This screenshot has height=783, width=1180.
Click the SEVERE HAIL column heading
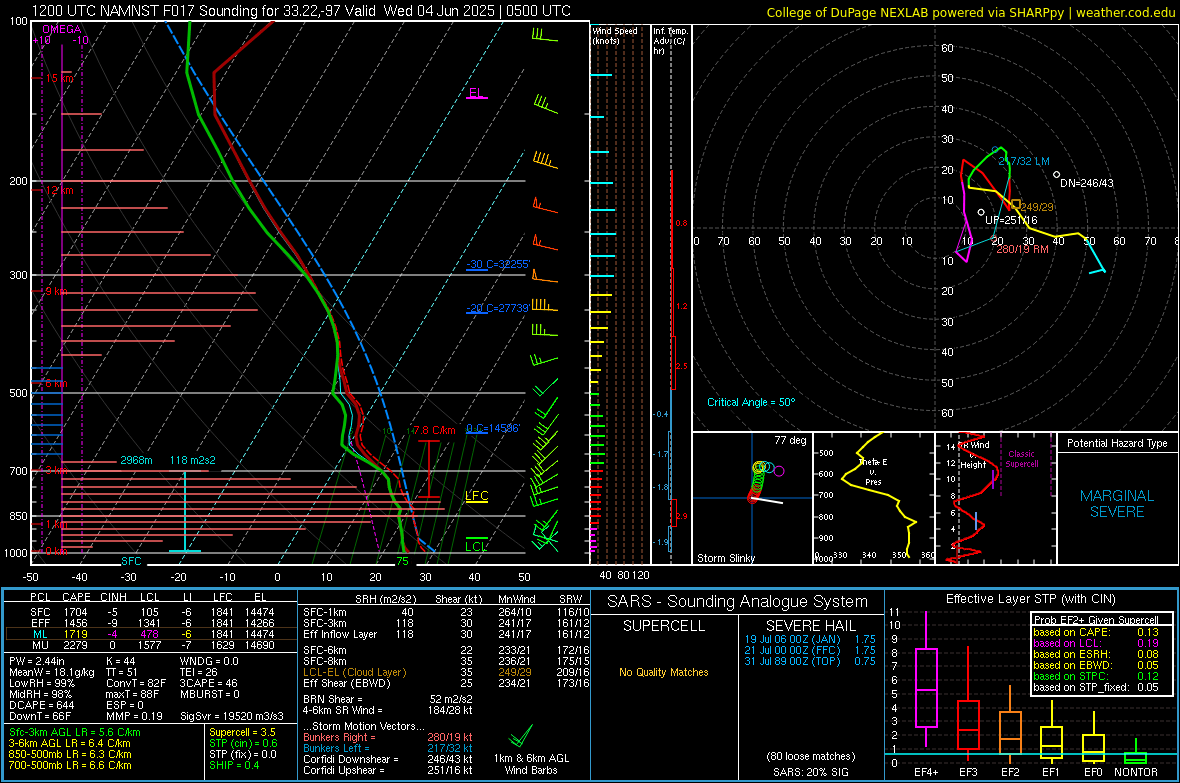point(810,626)
